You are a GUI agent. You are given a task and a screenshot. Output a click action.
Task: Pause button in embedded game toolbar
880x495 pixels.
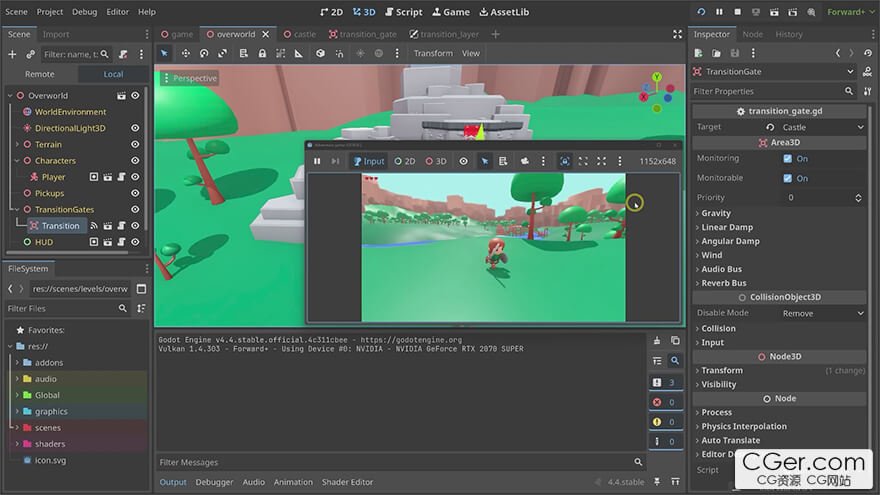317,161
